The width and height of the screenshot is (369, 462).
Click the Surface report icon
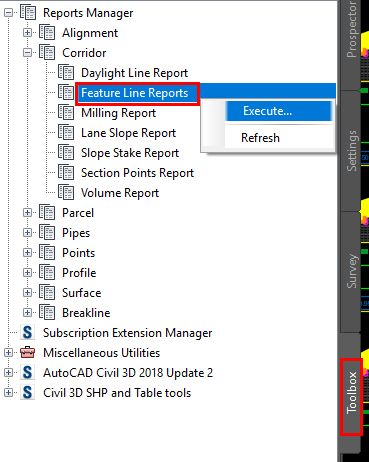click(x=47, y=293)
